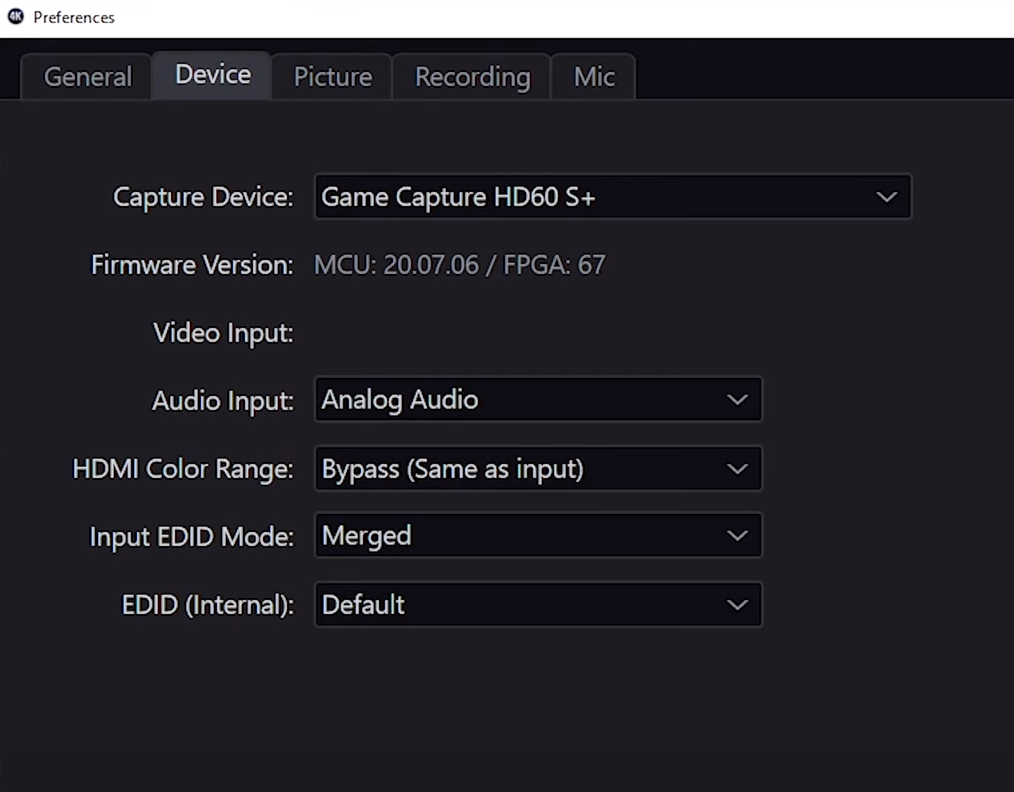Select the Device tab
The width and height of the screenshot is (1014, 792).
click(212, 75)
